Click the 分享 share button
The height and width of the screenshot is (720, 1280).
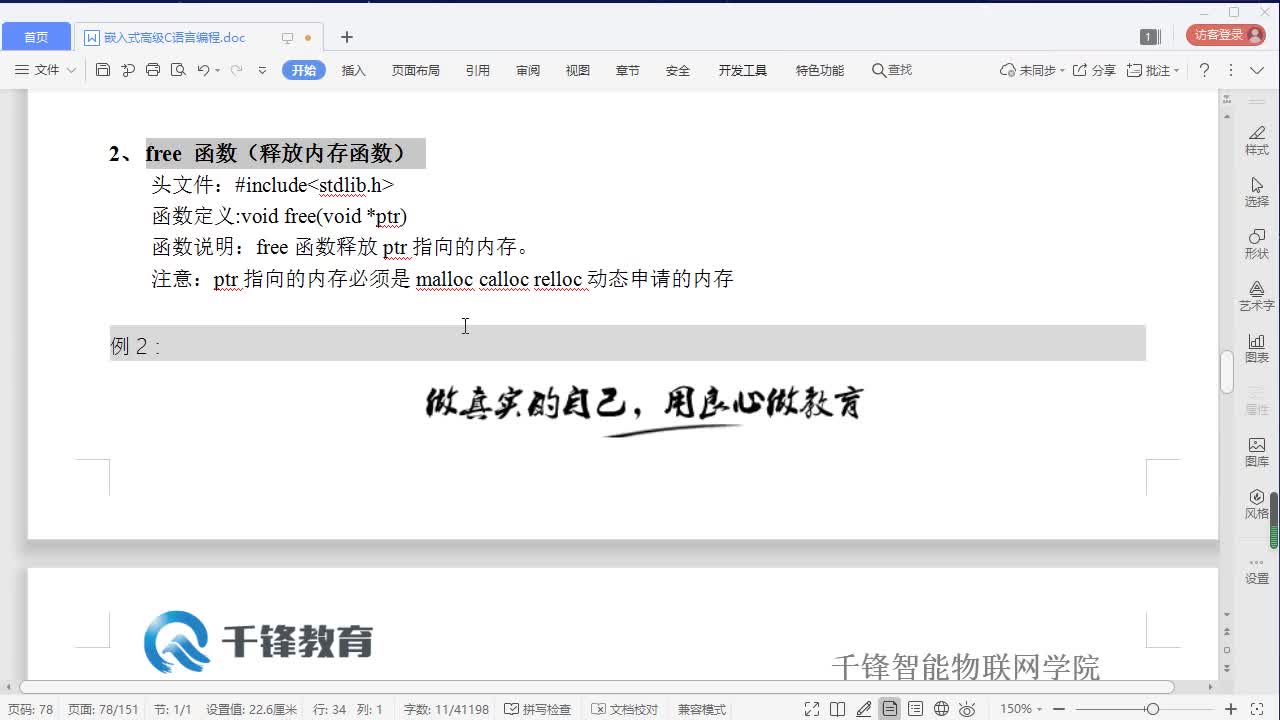click(x=1094, y=70)
